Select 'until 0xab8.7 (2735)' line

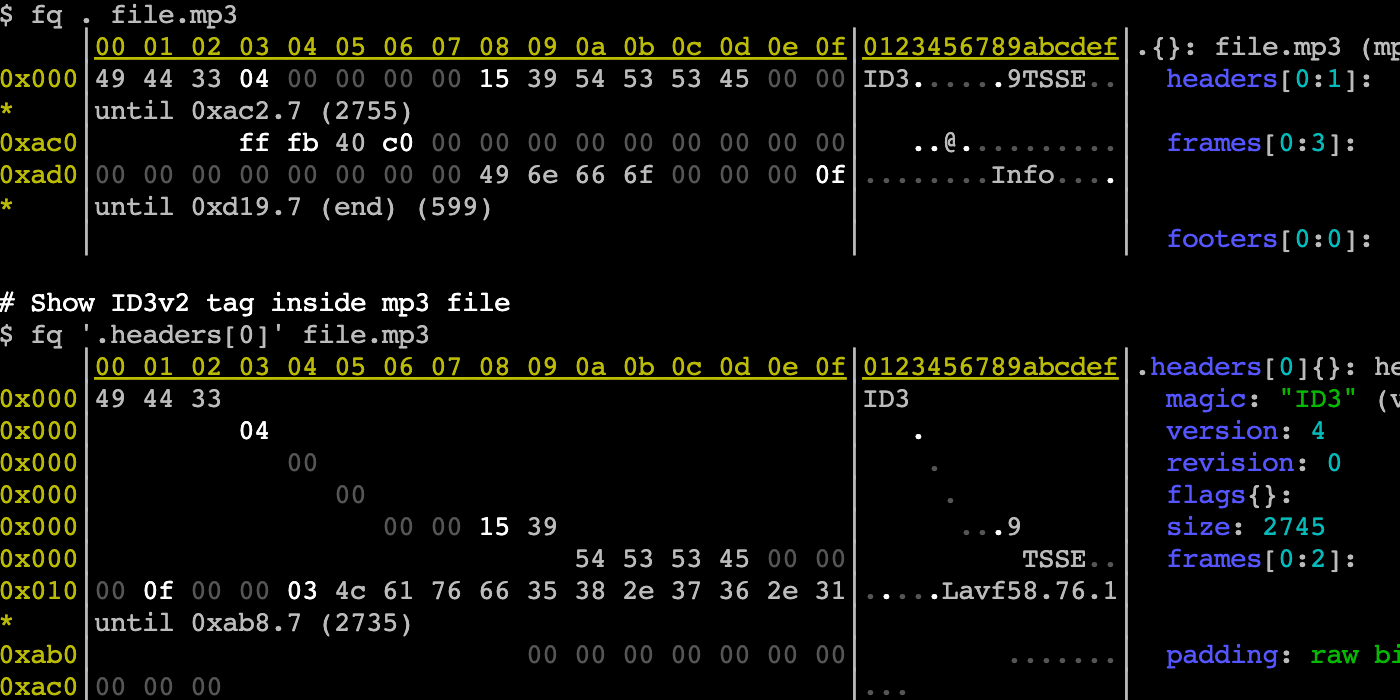tap(253, 623)
